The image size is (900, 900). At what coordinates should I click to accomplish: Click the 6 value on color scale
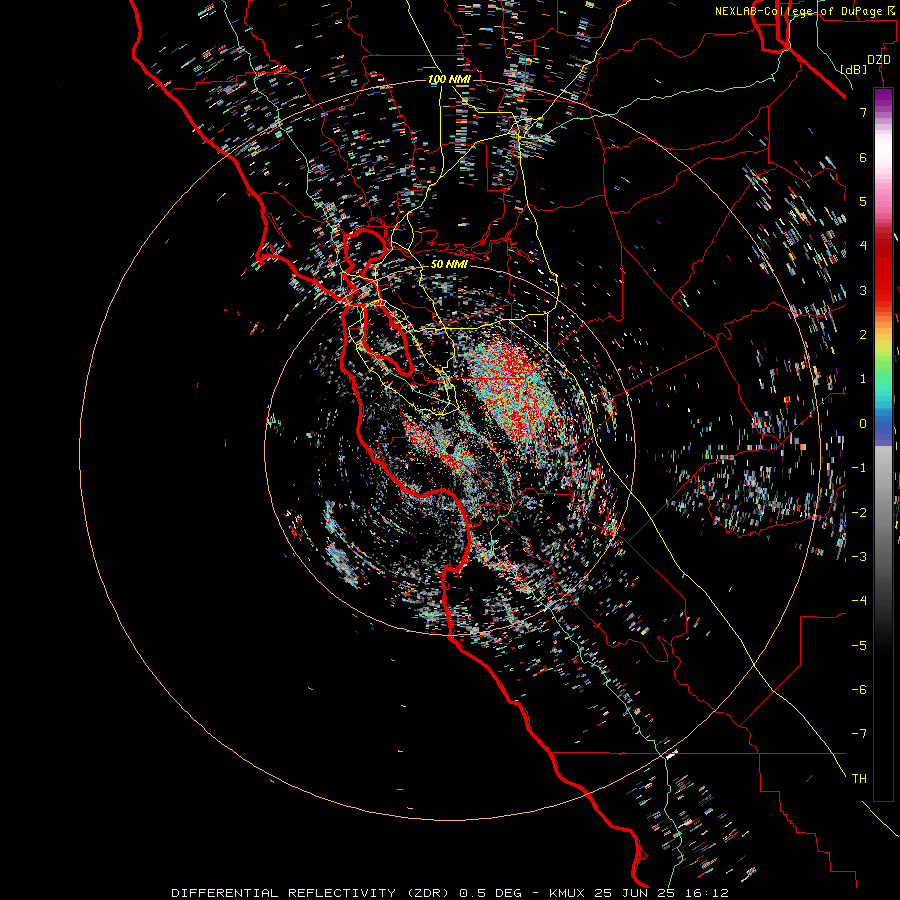click(x=863, y=157)
